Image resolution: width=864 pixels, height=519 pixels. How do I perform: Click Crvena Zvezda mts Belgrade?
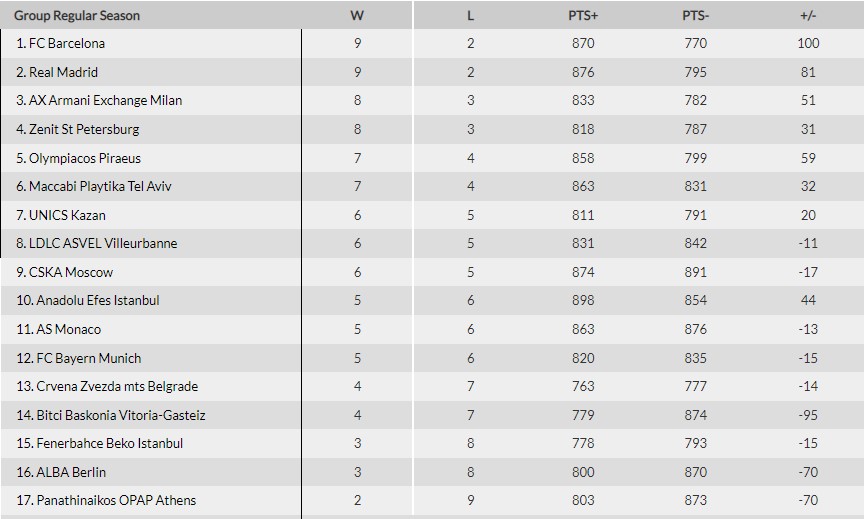116,386
